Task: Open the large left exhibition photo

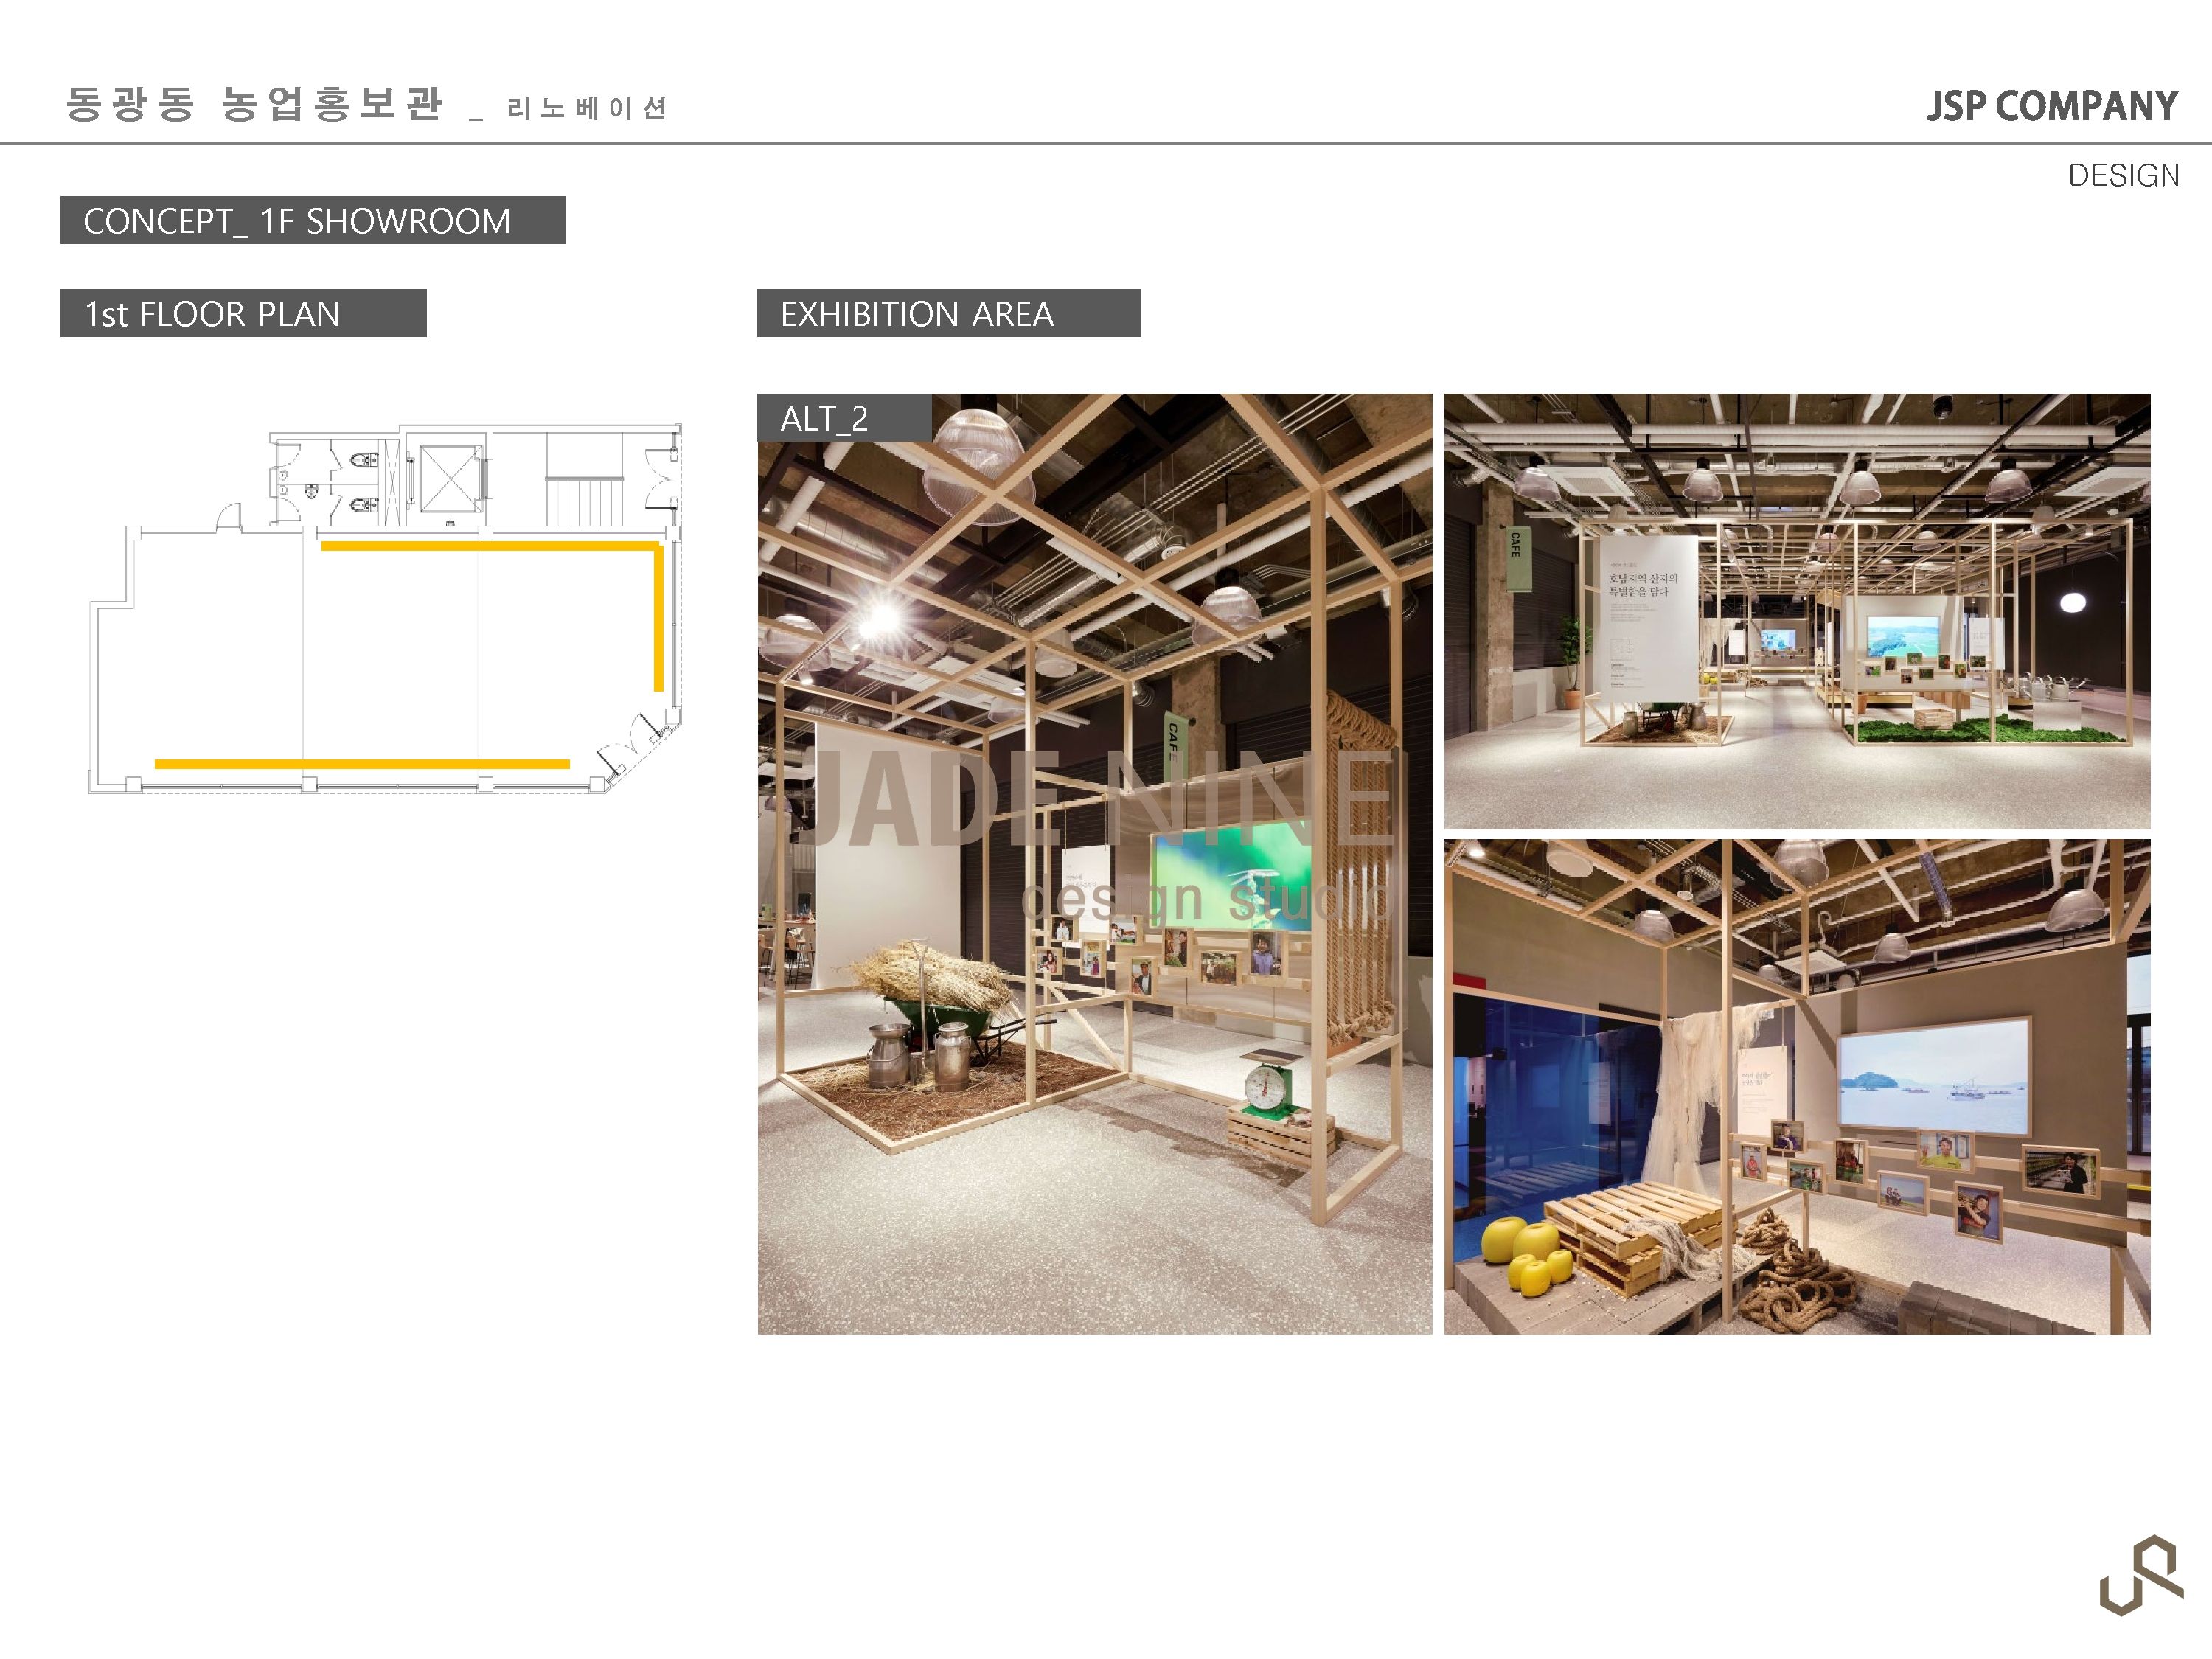Action: point(1094,864)
